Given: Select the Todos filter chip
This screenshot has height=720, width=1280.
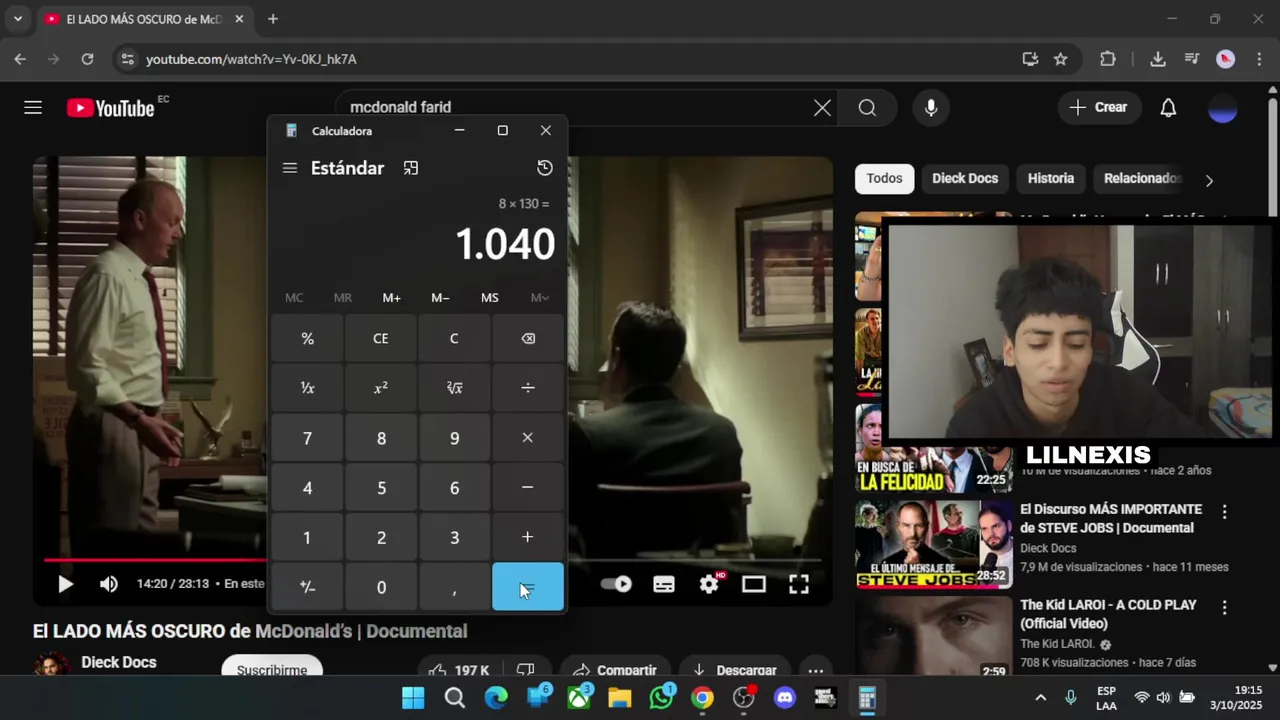Looking at the screenshot, I should coord(884,178).
